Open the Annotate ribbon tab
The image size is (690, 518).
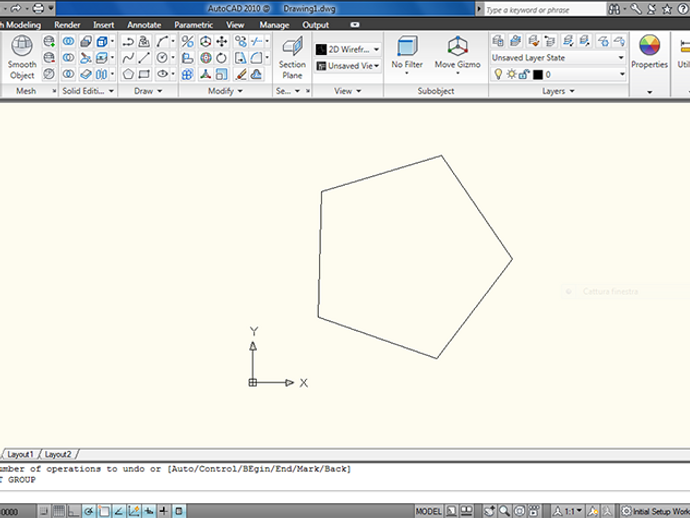[144, 25]
